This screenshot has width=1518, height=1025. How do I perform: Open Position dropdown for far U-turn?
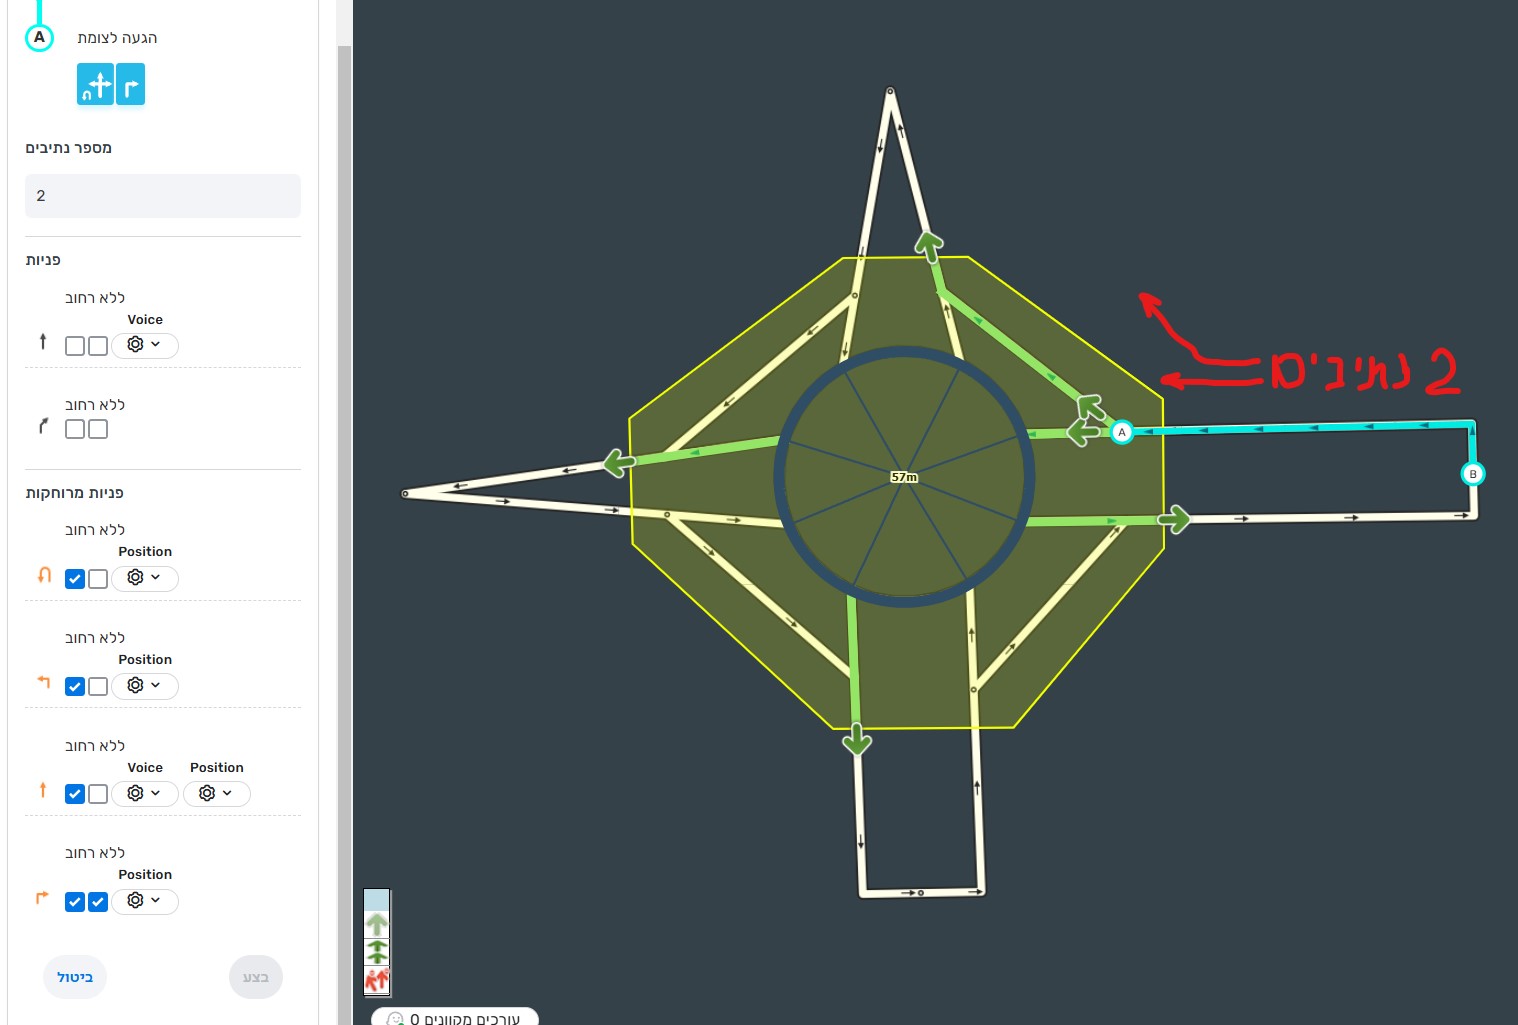(x=145, y=578)
